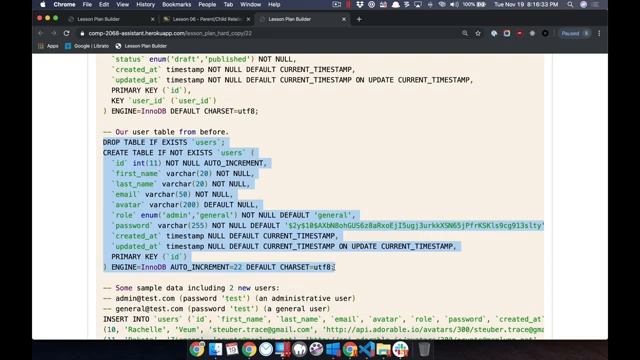
Task: Open the Windows logo app in dock
Action: coord(333,349)
